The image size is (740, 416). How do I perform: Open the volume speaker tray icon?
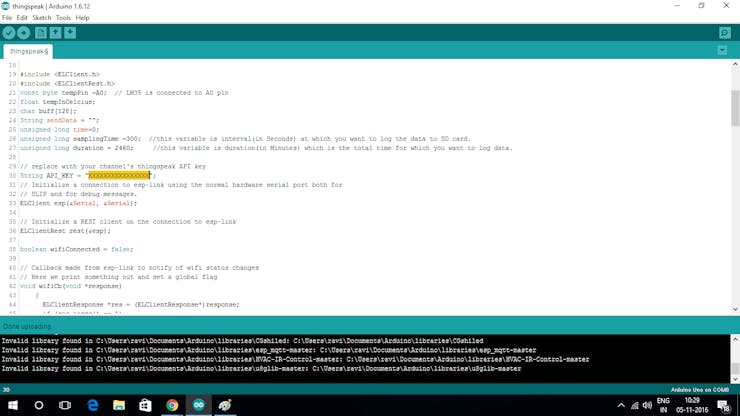coord(648,405)
